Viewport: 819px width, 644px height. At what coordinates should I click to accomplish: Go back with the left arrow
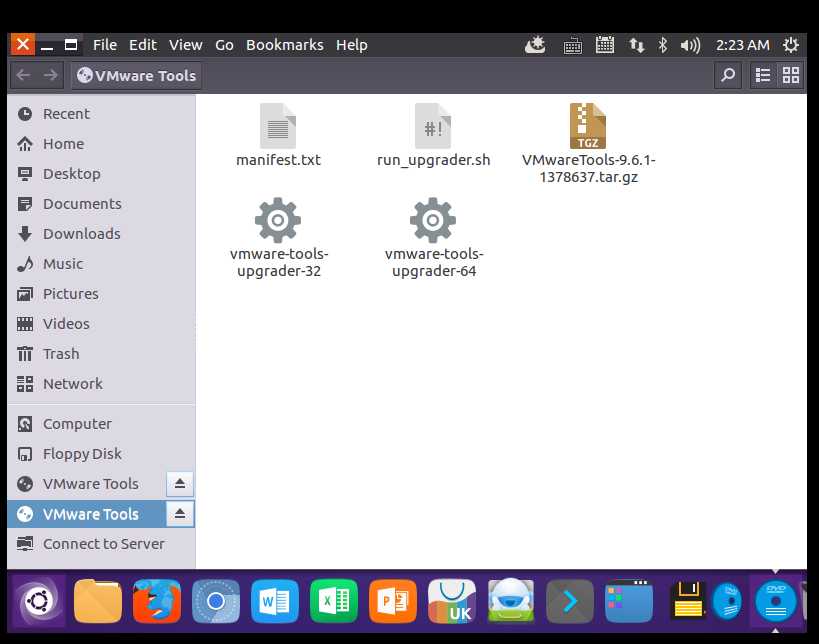coord(23,75)
